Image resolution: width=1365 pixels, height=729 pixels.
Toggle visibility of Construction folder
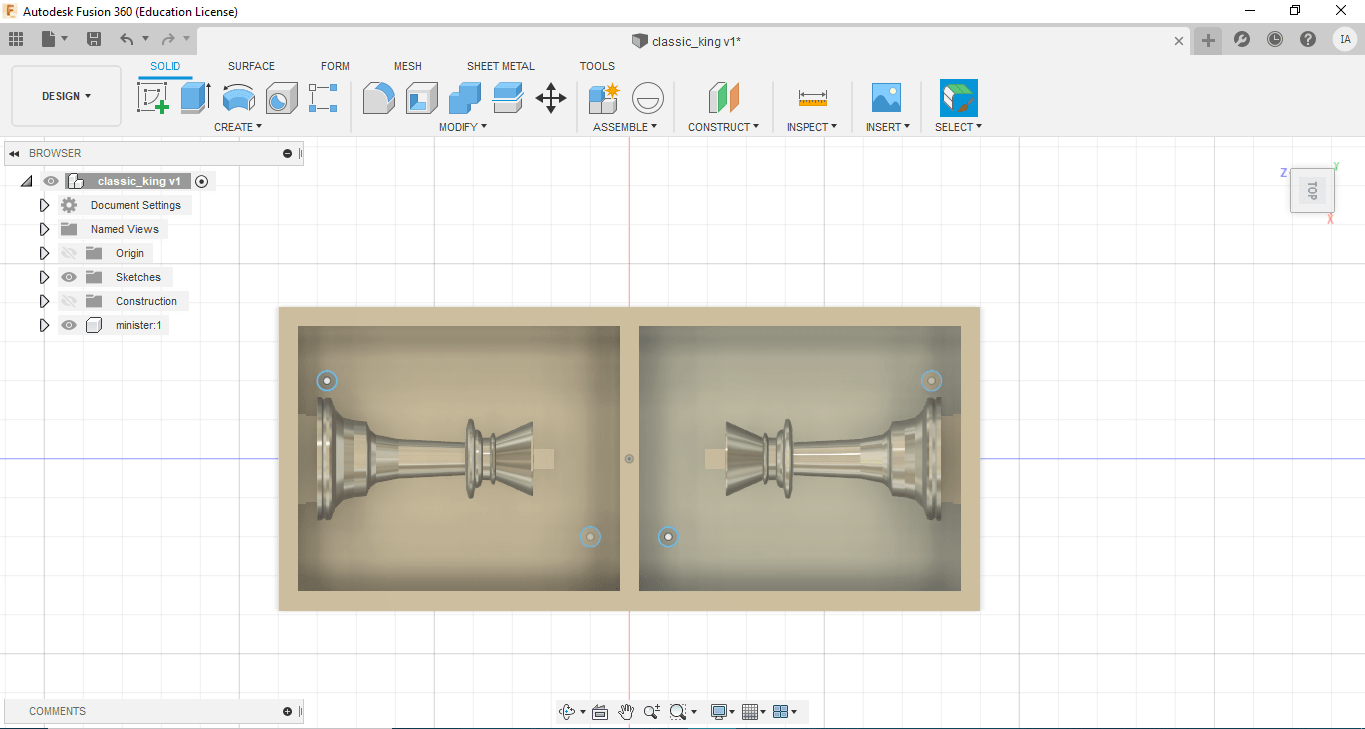pos(69,301)
